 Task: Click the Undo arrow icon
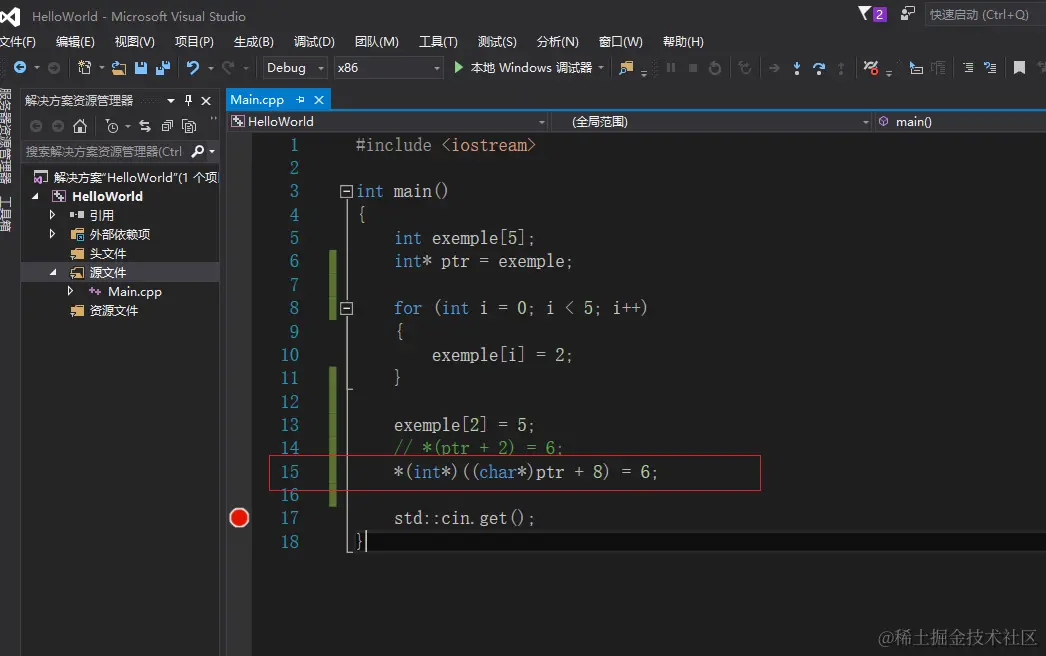pyautogui.click(x=193, y=67)
